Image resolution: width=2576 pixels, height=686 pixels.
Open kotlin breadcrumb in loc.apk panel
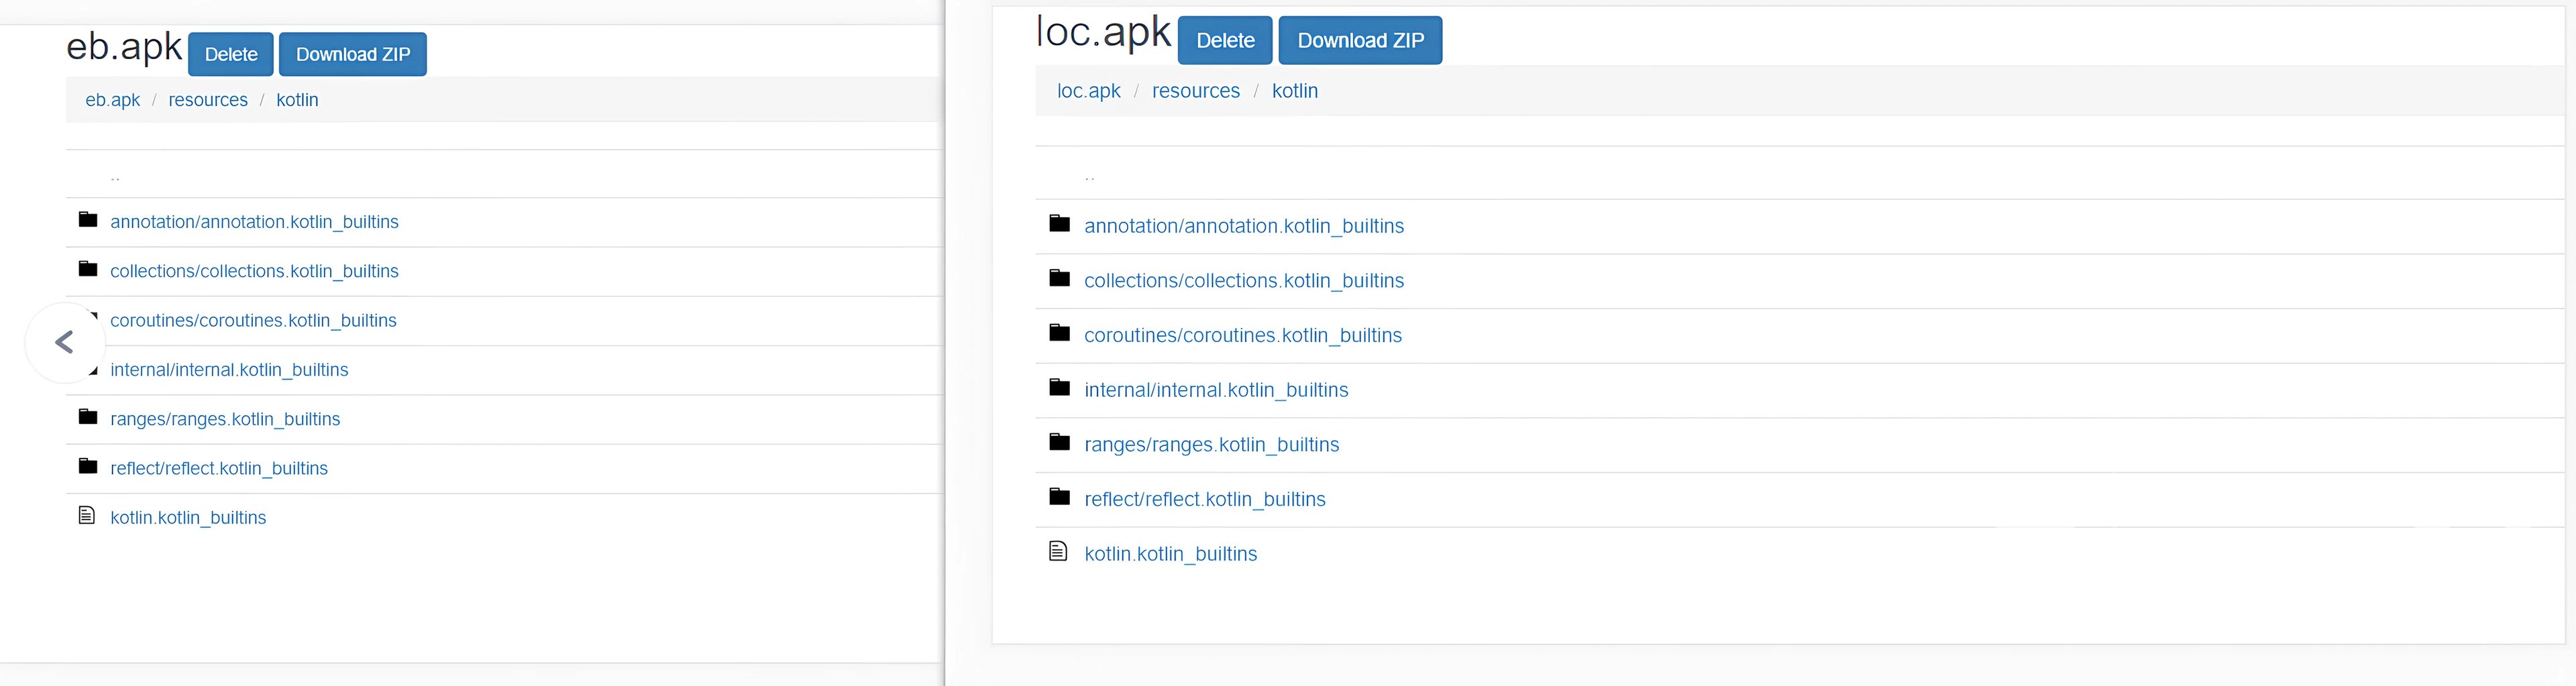pos(1295,91)
